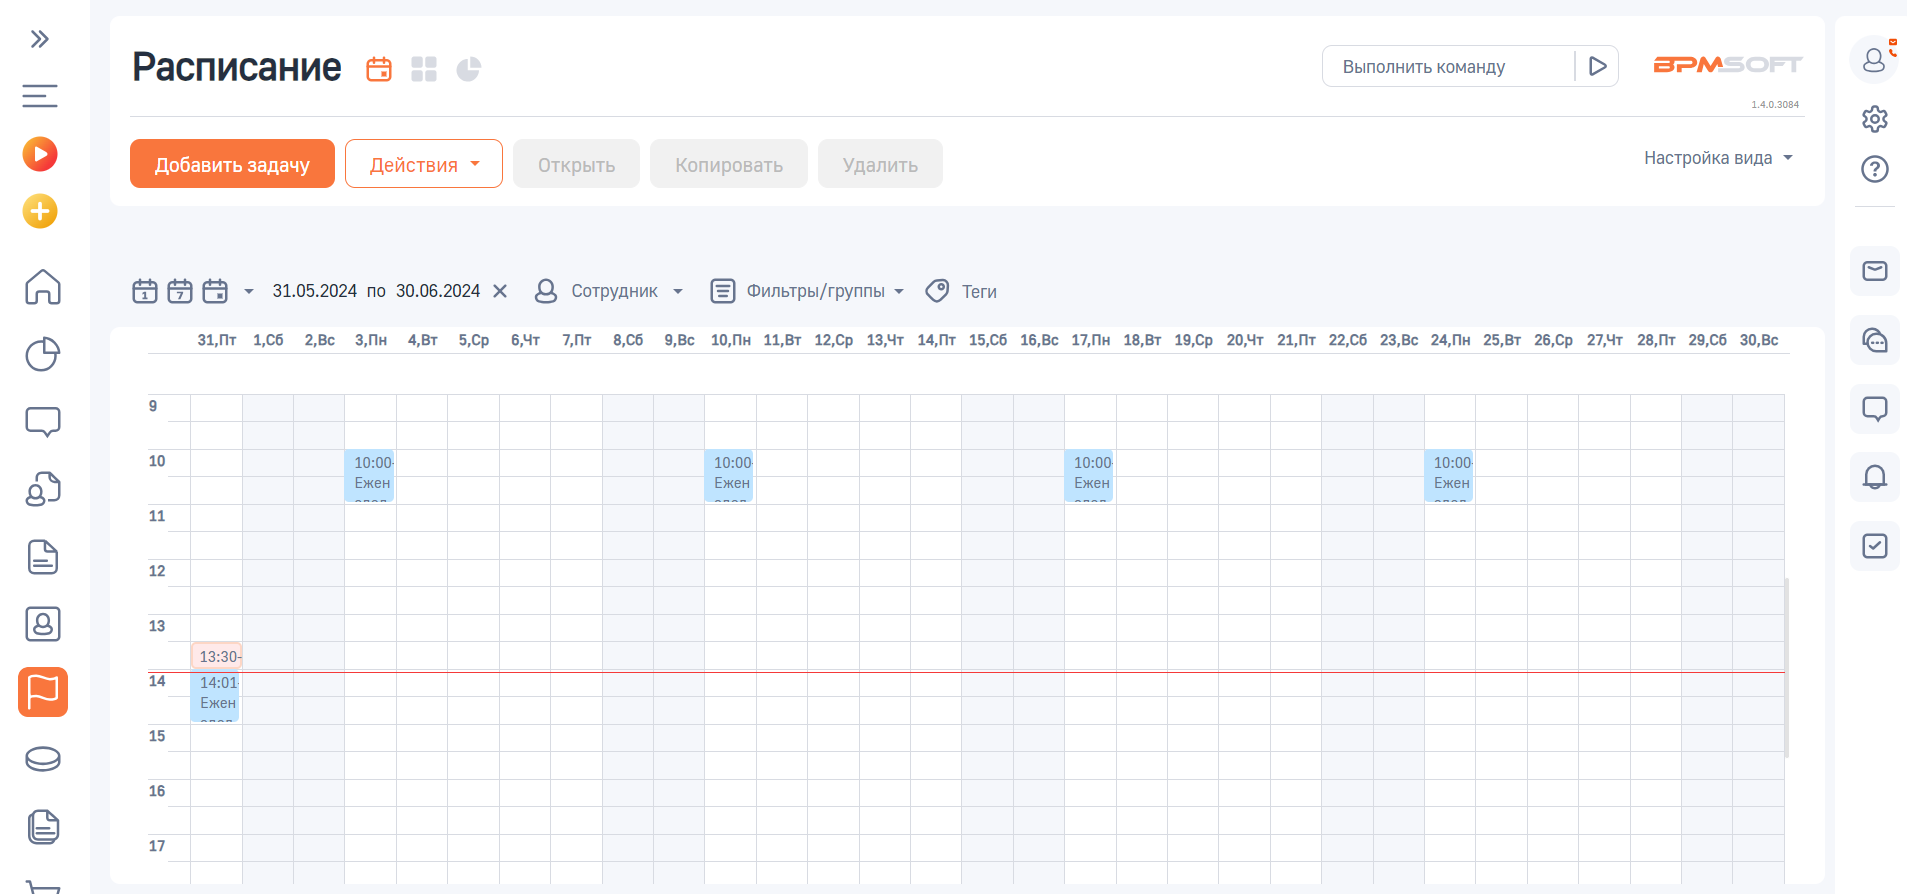Expand the collapsed left sidebar
1907x894 pixels.
[40, 39]
